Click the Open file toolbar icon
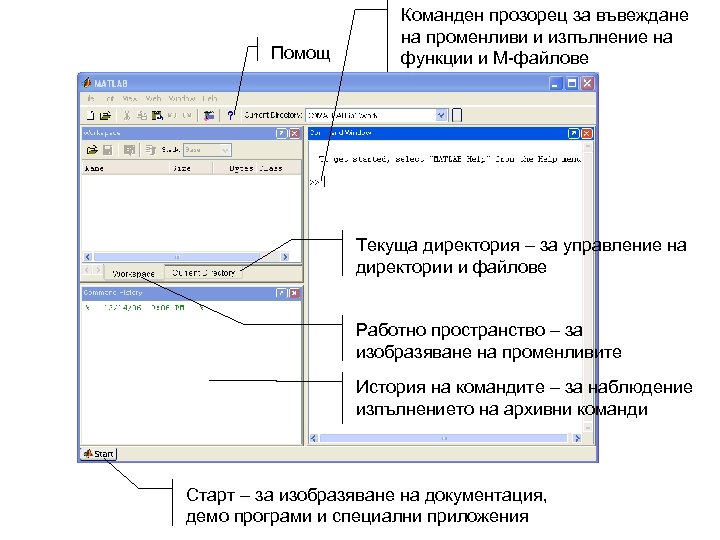The image size is (720, 540). pos(106,115)
